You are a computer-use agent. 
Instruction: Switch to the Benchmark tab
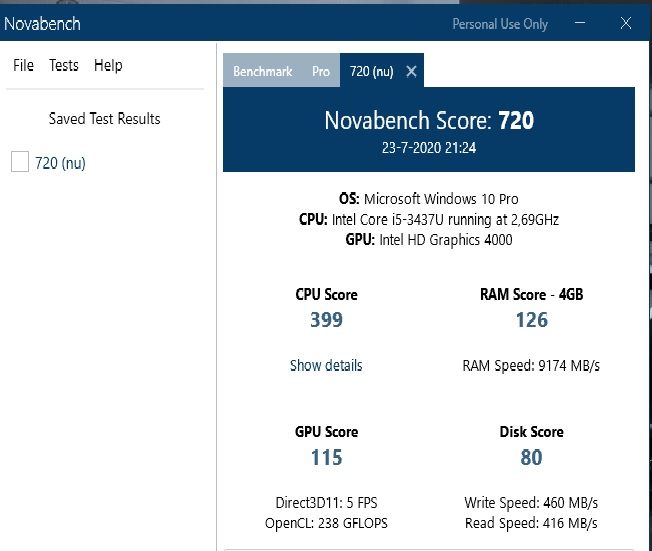tap(262, 72)
